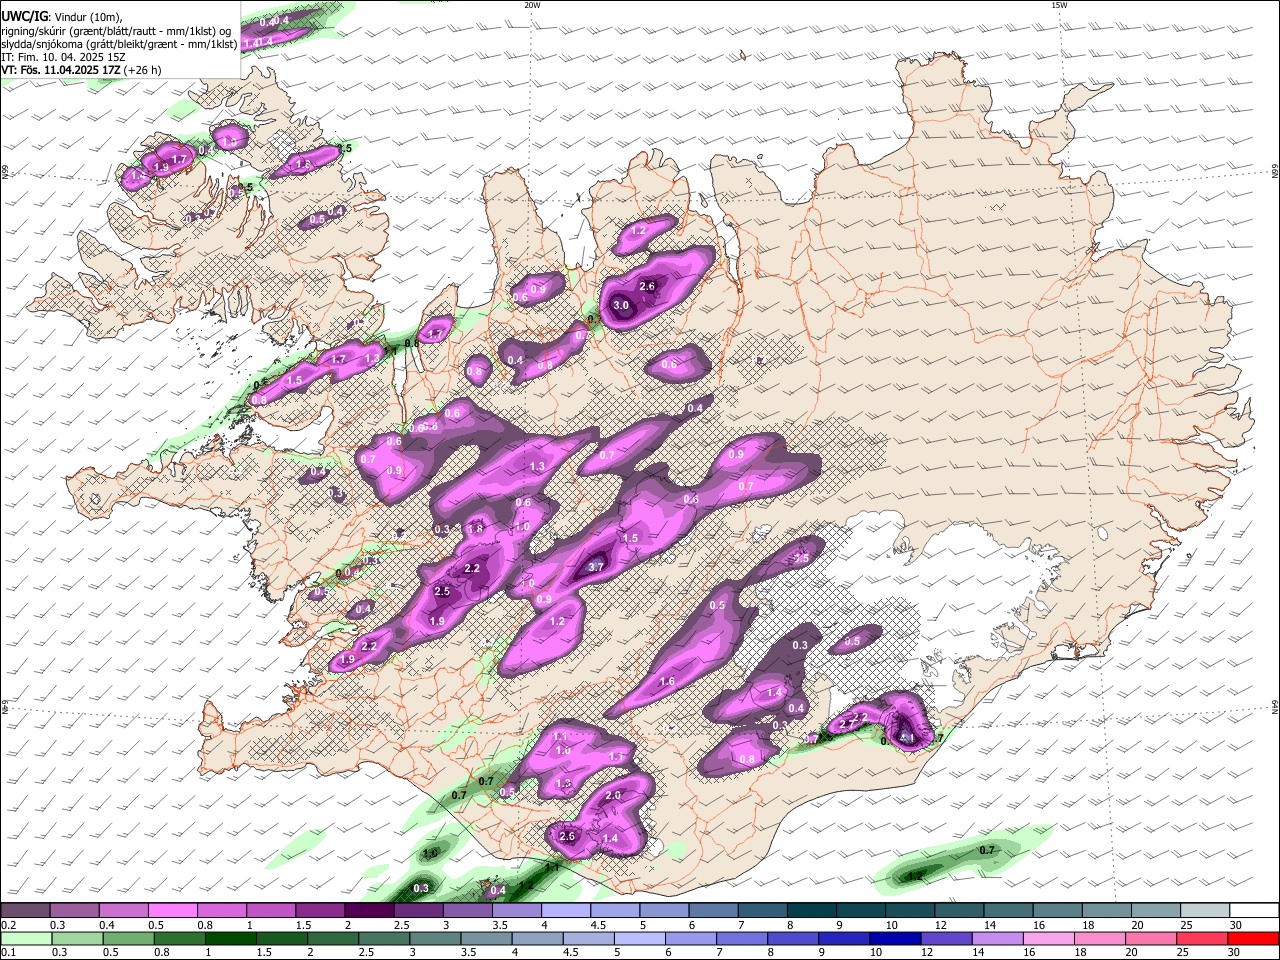Click the '3.7' snowfall maximum value
This screenshot has height=960, width=1280.
(x=596, y=567)
